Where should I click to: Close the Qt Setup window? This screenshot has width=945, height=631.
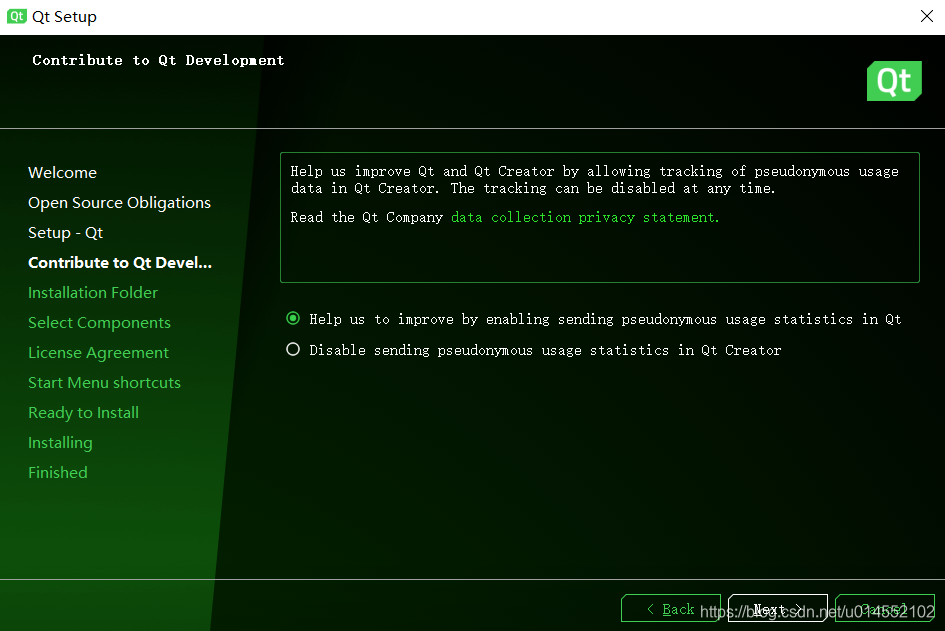tap(927, 16)
